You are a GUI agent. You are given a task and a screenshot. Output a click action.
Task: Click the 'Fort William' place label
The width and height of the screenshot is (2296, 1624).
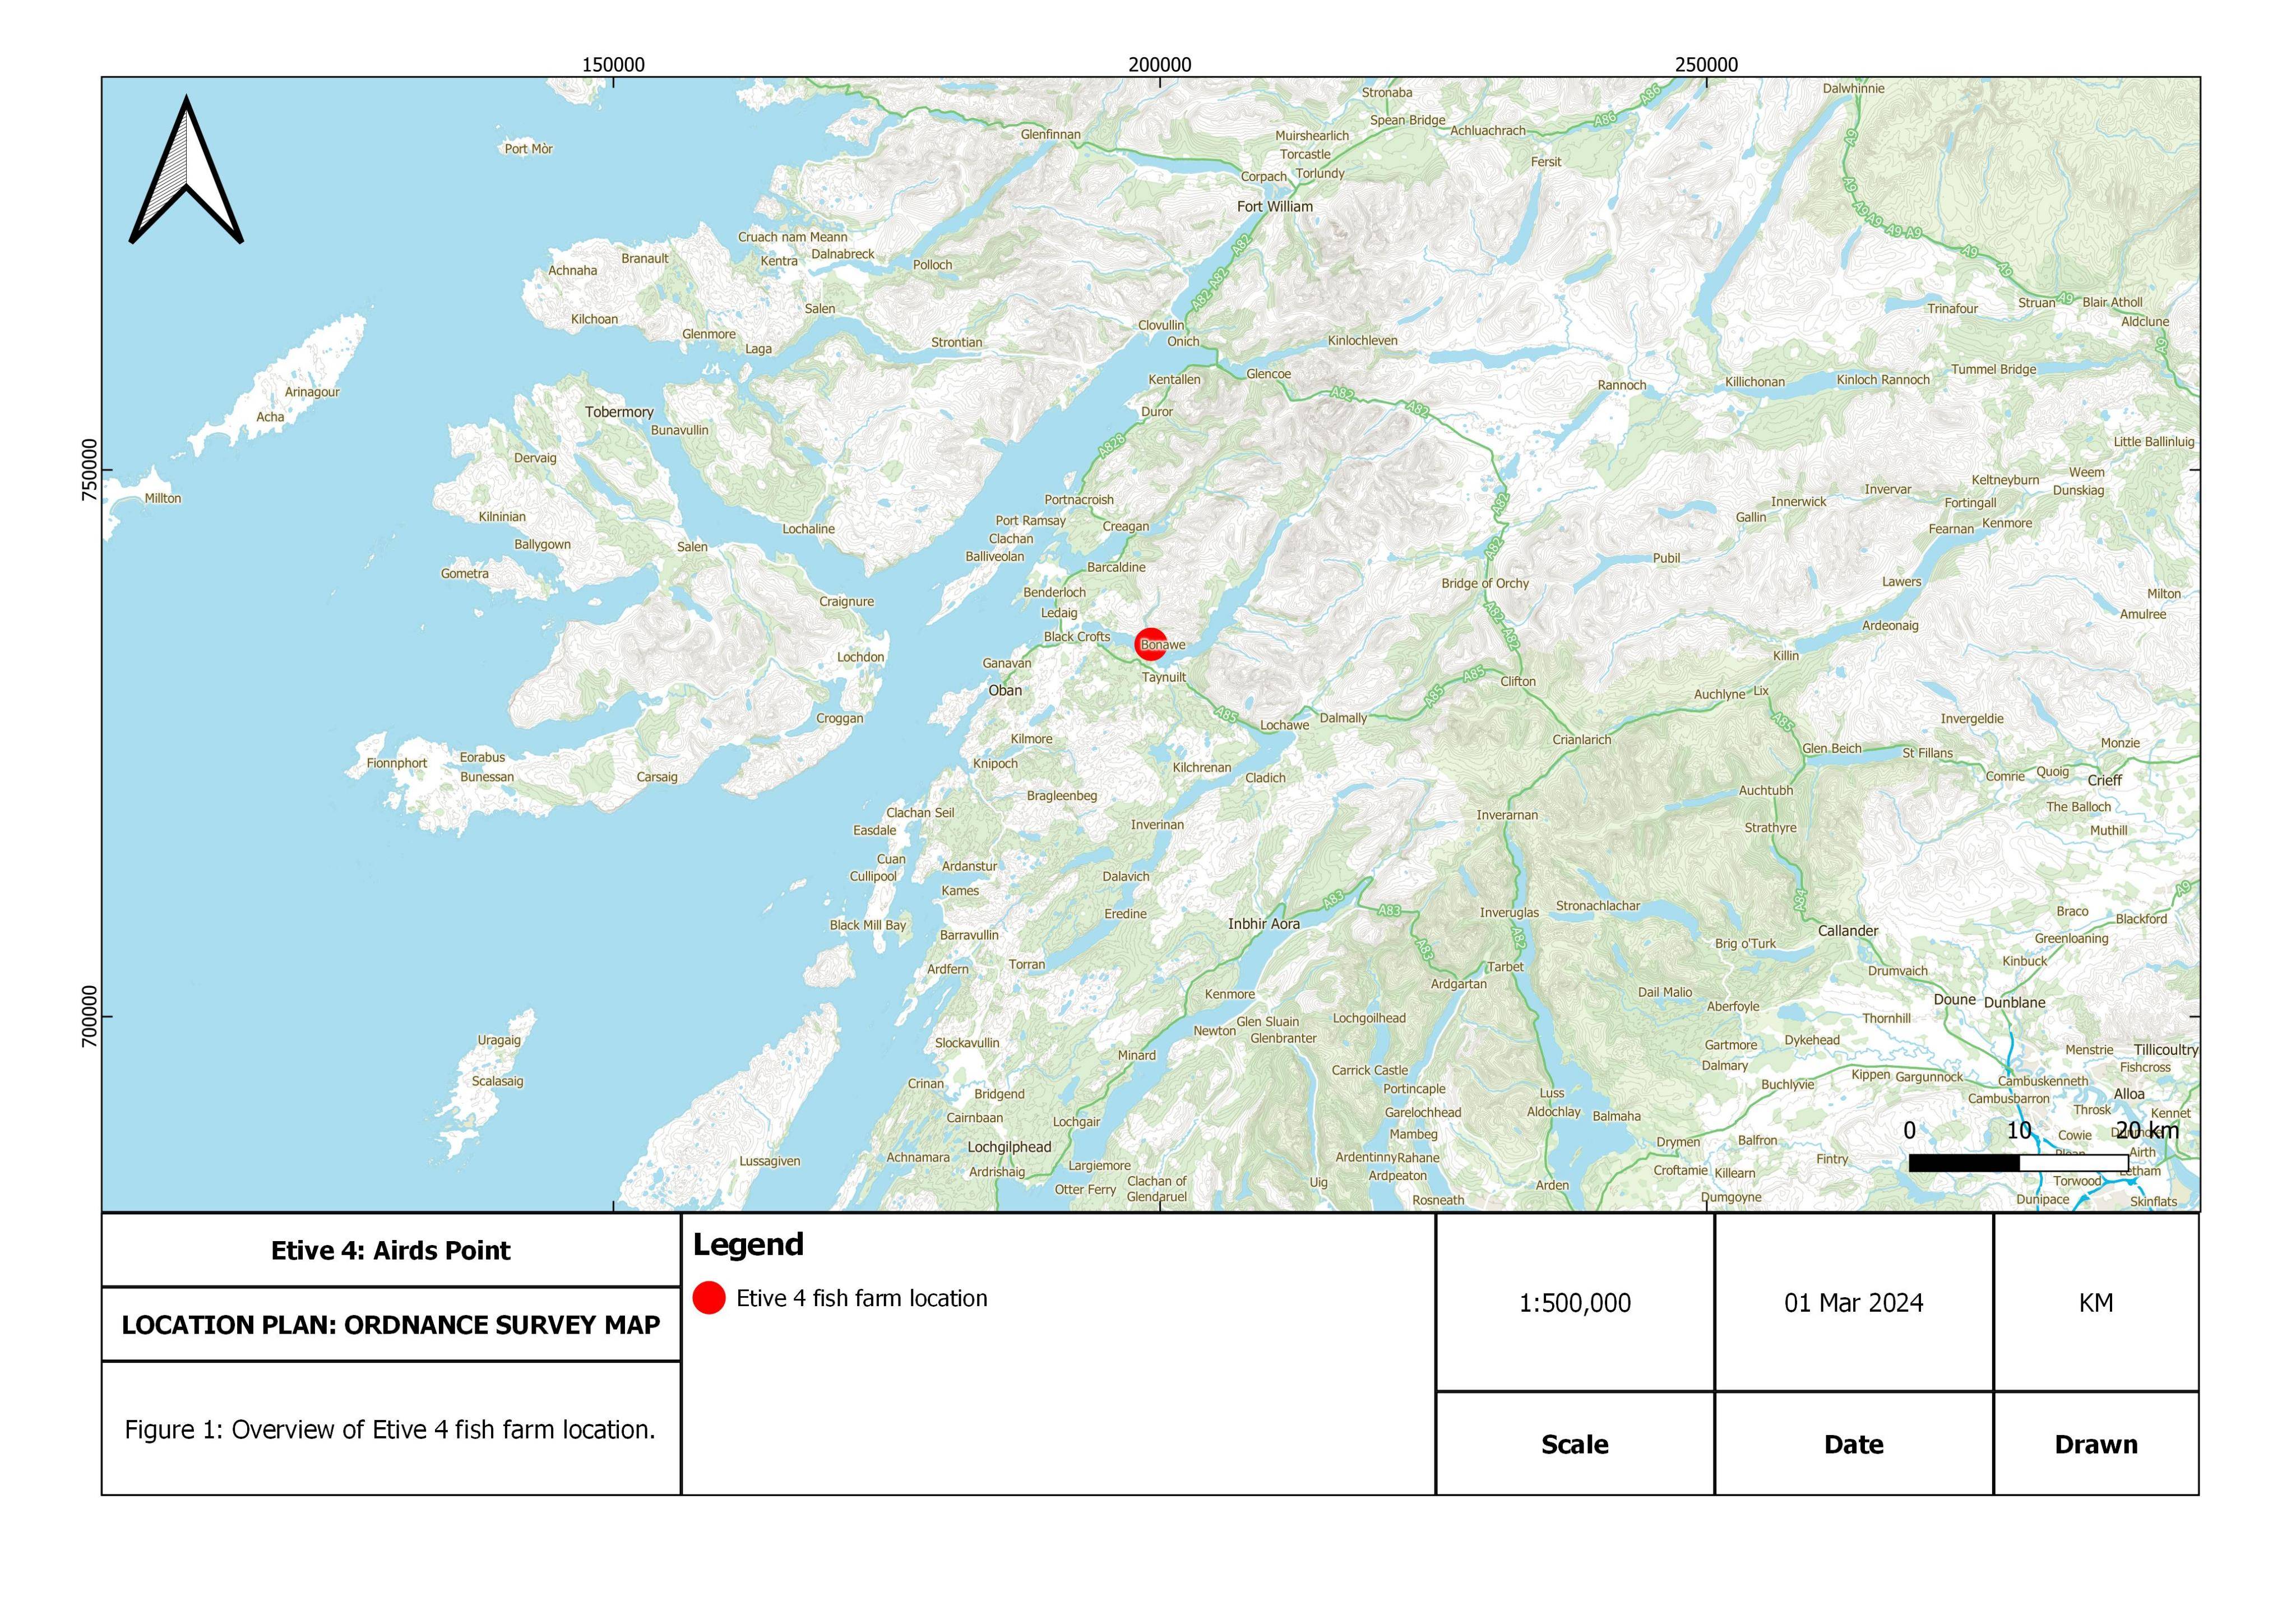pyautogui.click(x=1275, y=207)
